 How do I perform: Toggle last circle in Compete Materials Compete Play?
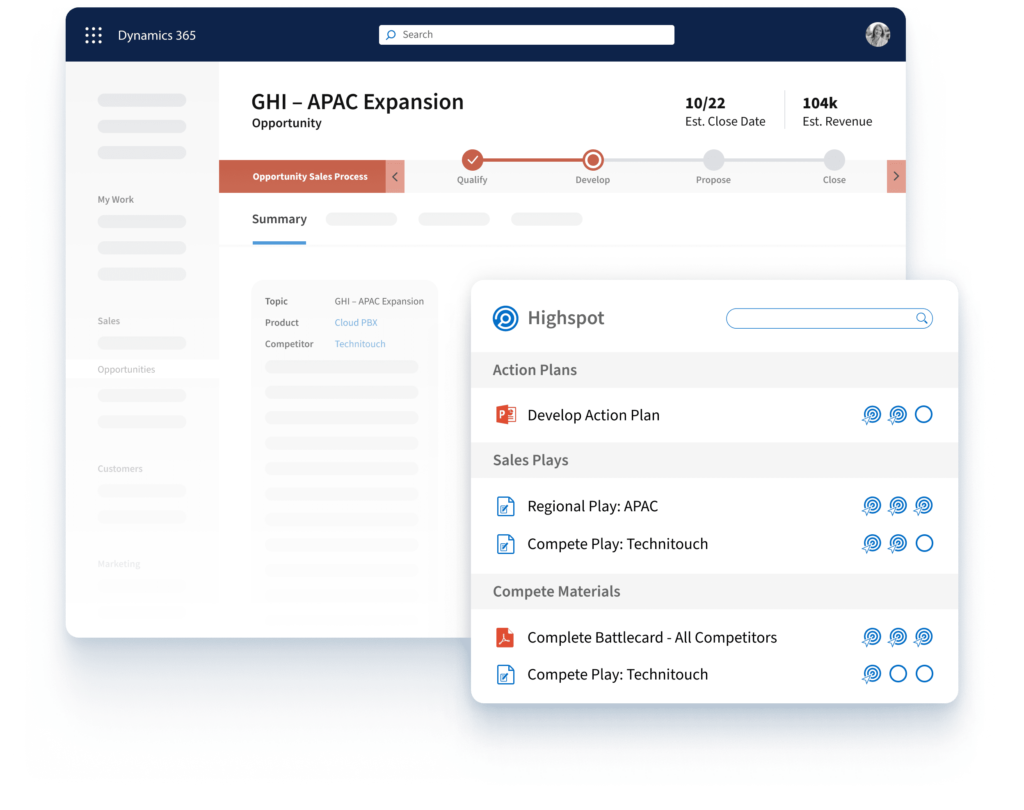(924, 673)
